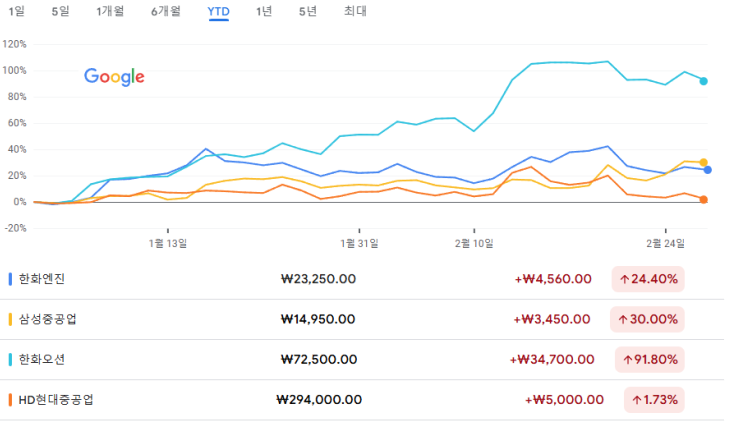Show the 1년 chart view
Viewport: 731px width, 424px height.
click(x=263, y=12)
